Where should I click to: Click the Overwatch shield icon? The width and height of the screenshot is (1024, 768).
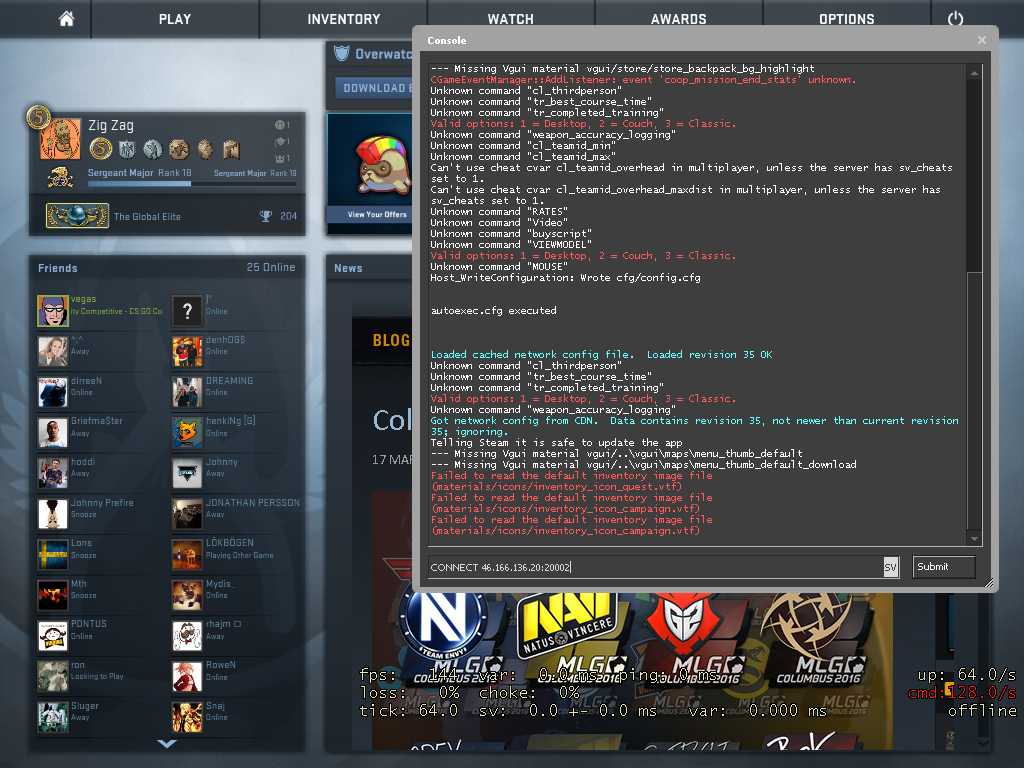342,54
